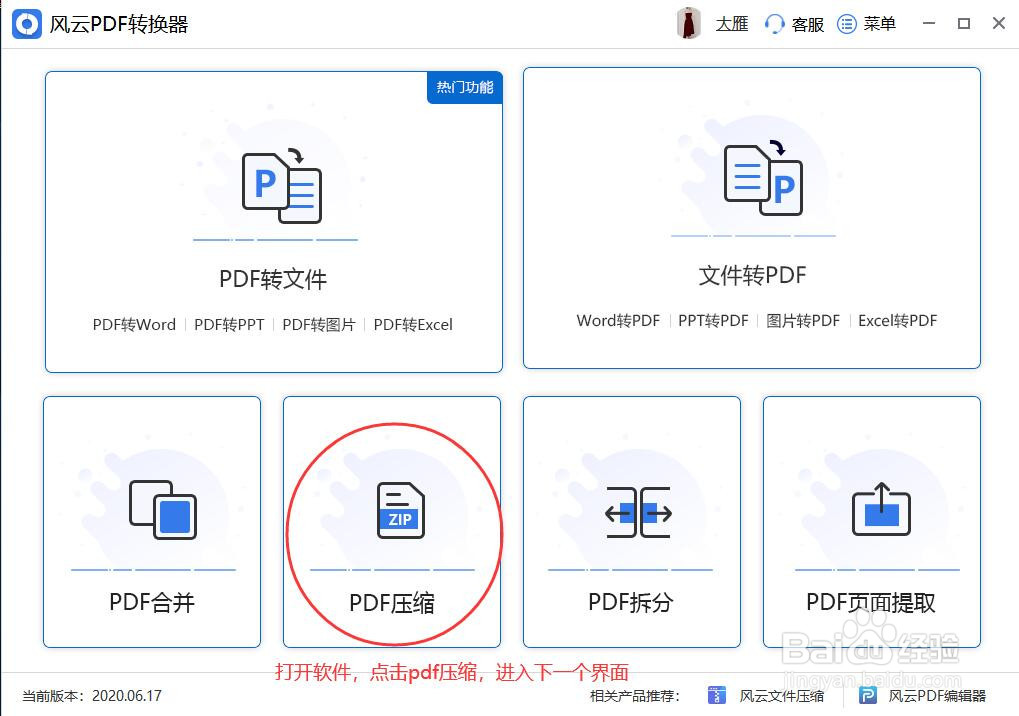Select PDF转PPT conversion option

click(229, 324)
